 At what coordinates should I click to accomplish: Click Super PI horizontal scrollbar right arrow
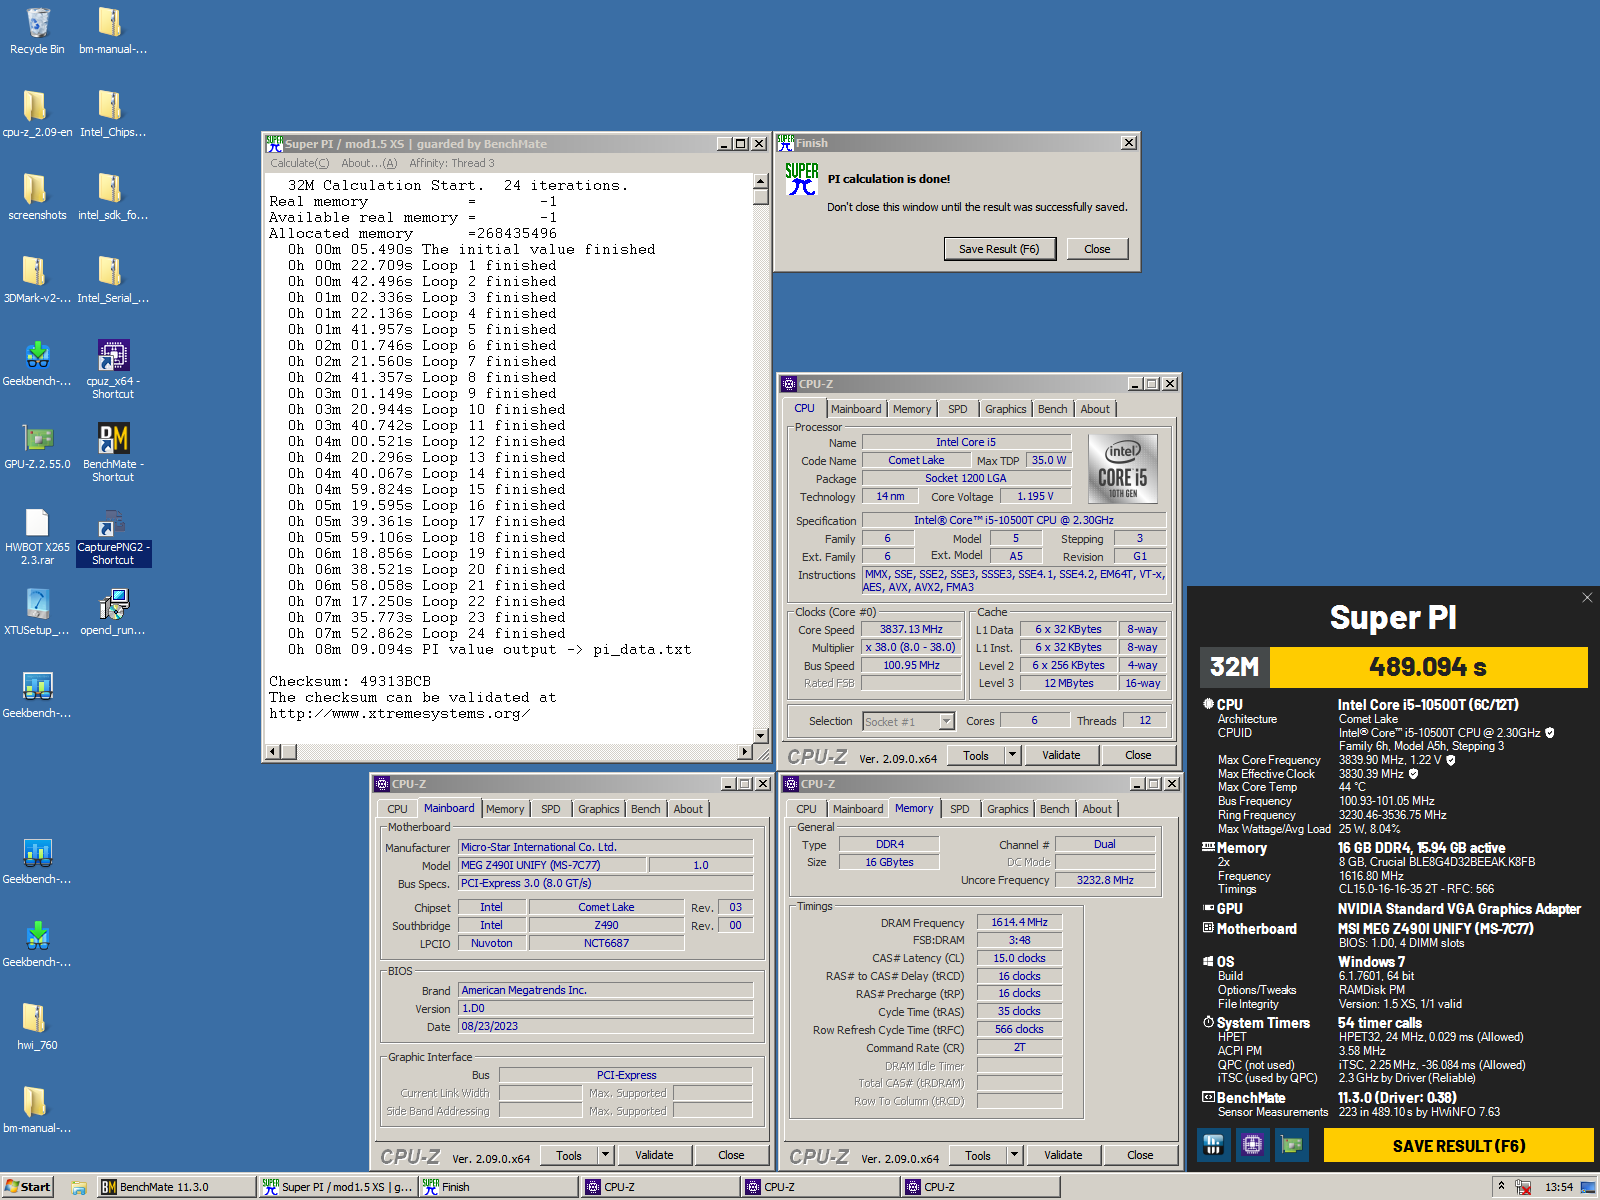coord(745,751)
